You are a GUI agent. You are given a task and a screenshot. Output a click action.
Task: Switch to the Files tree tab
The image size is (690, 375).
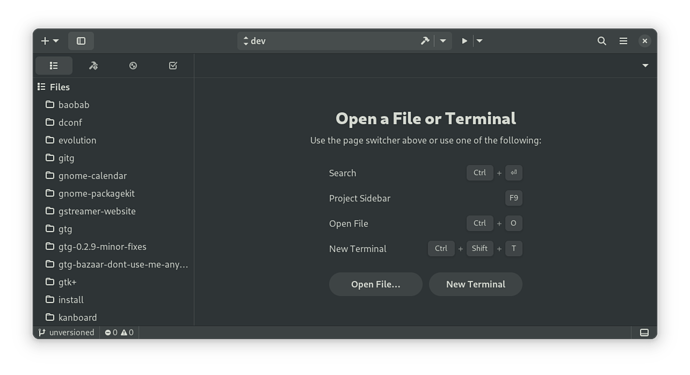point(54,66)
